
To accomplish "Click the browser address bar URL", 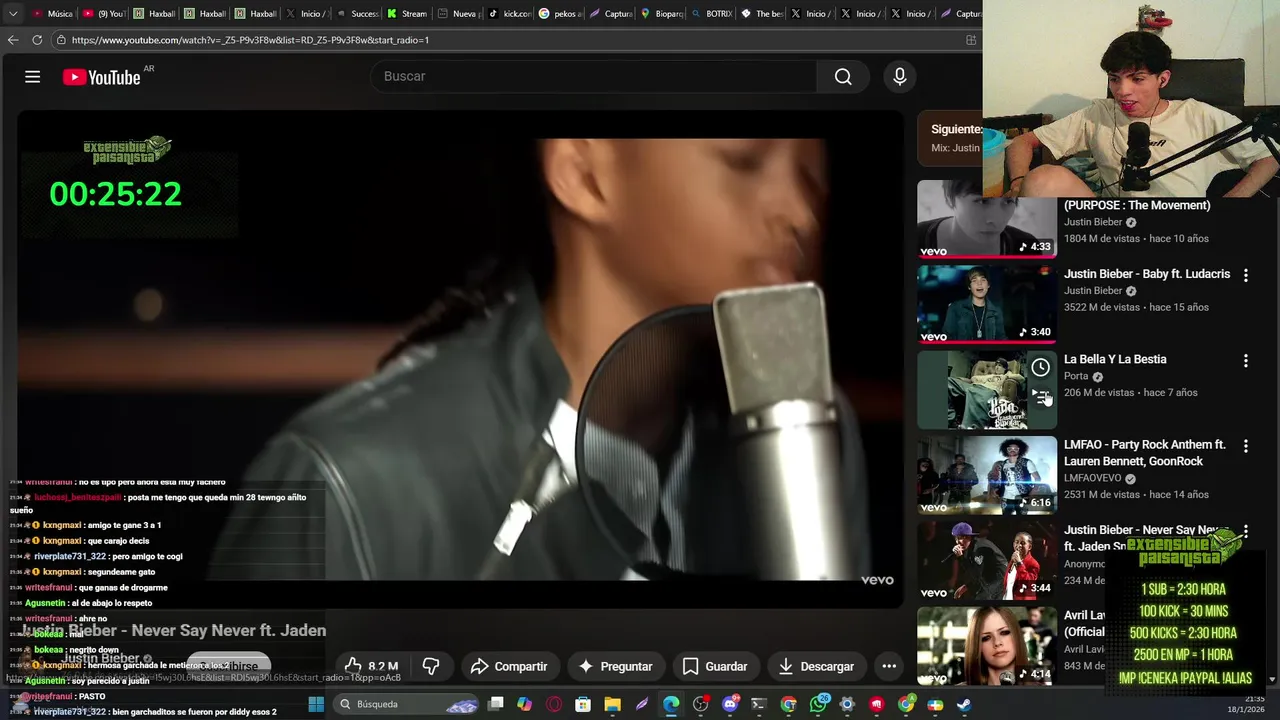I will coord(250,40).
